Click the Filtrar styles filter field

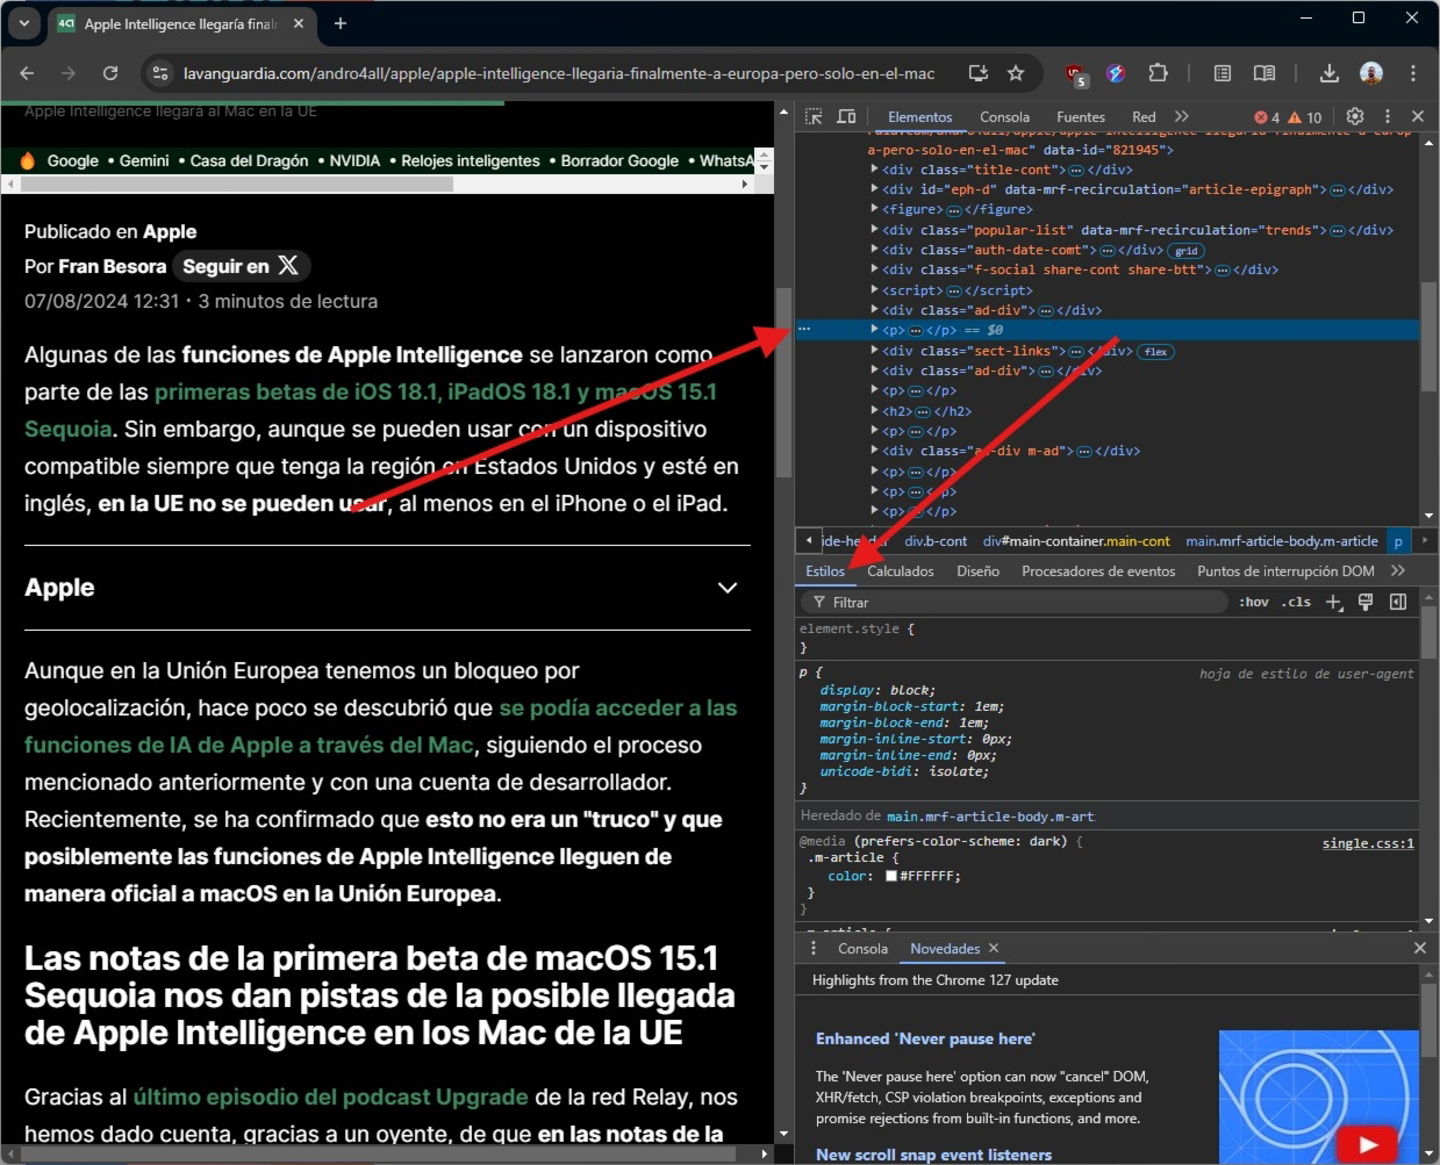[1013, 602]
